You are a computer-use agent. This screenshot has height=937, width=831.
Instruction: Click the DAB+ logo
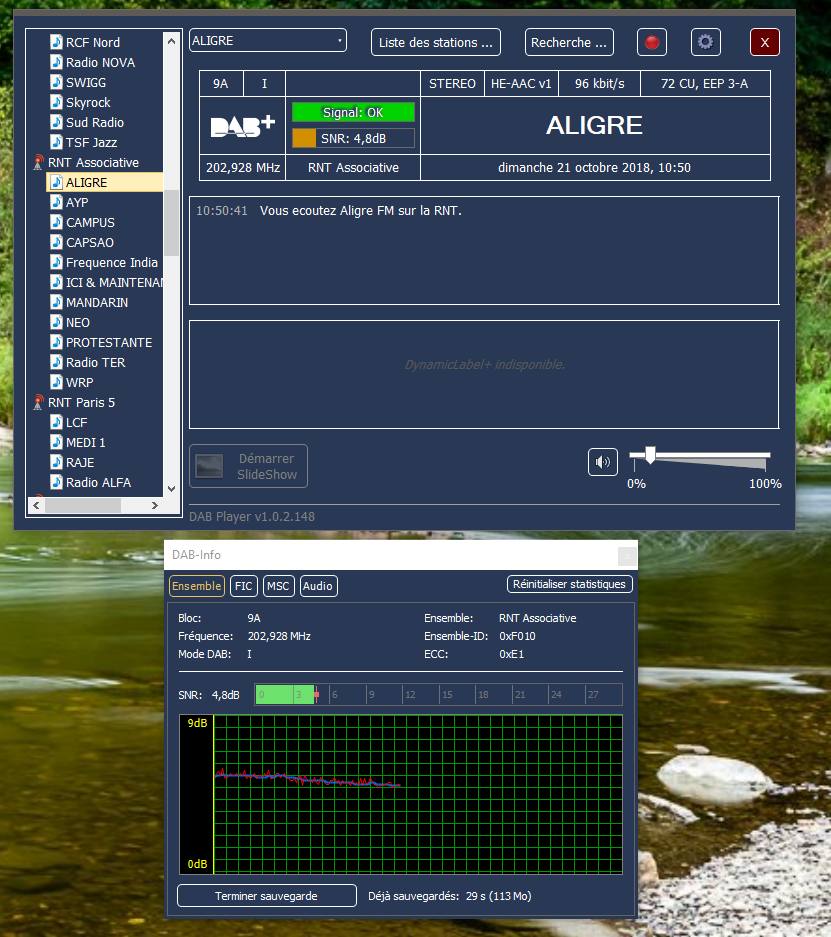pos(243,126)
